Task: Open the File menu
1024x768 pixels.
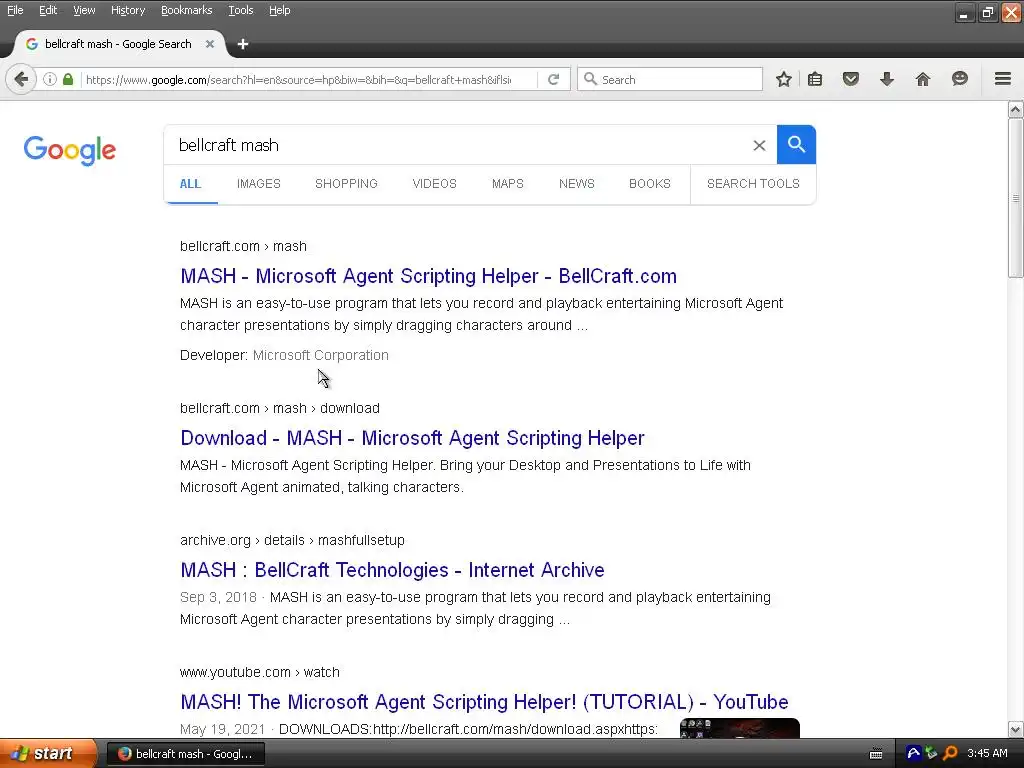Action: click(x=15, y=10)
